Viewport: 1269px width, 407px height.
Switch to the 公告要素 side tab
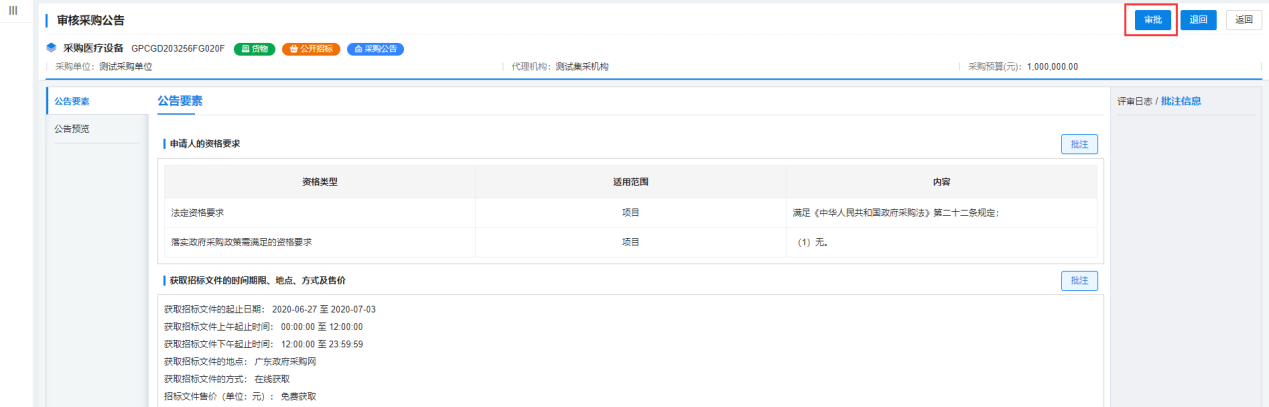[72, 100]
